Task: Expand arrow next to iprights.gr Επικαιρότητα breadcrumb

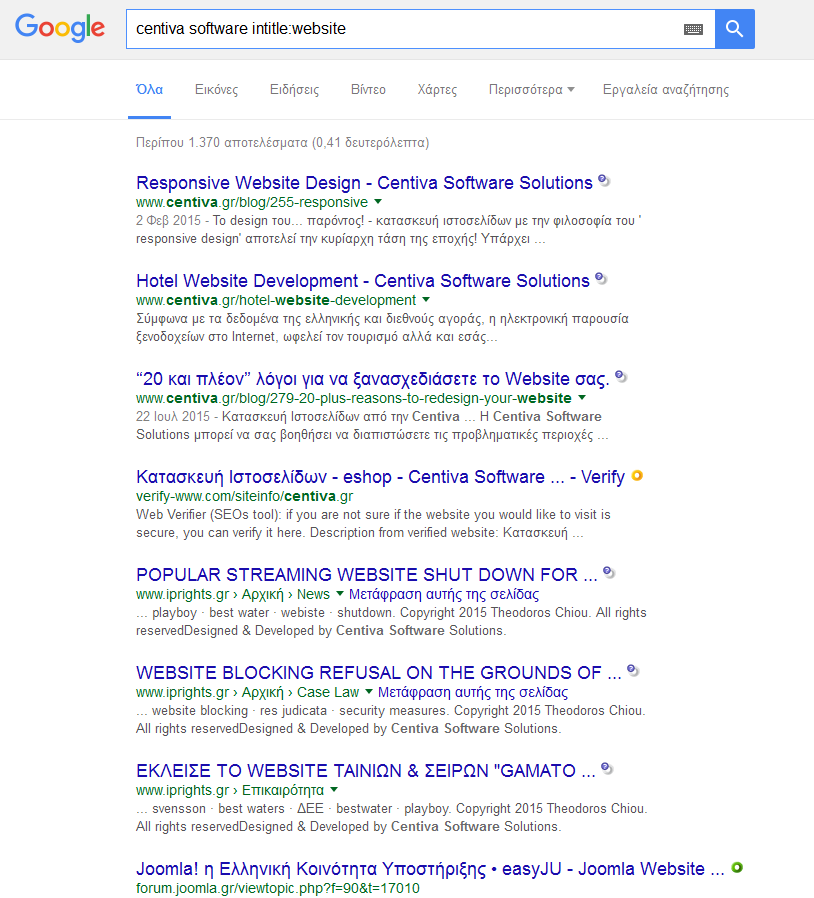Action: point(334,789)
